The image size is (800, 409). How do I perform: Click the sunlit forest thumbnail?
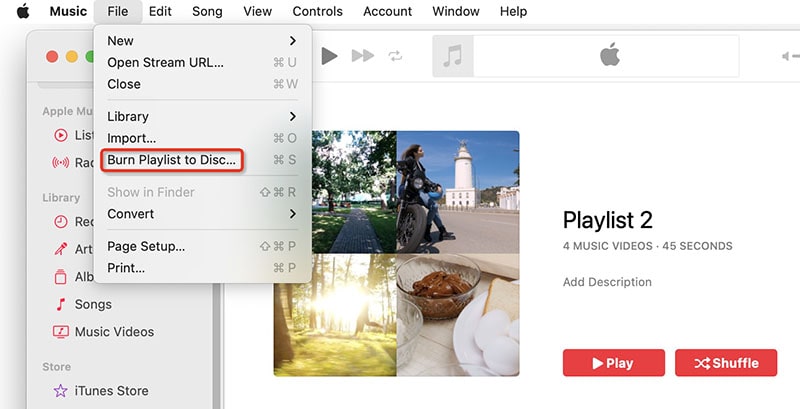click(x=335, y=315)
